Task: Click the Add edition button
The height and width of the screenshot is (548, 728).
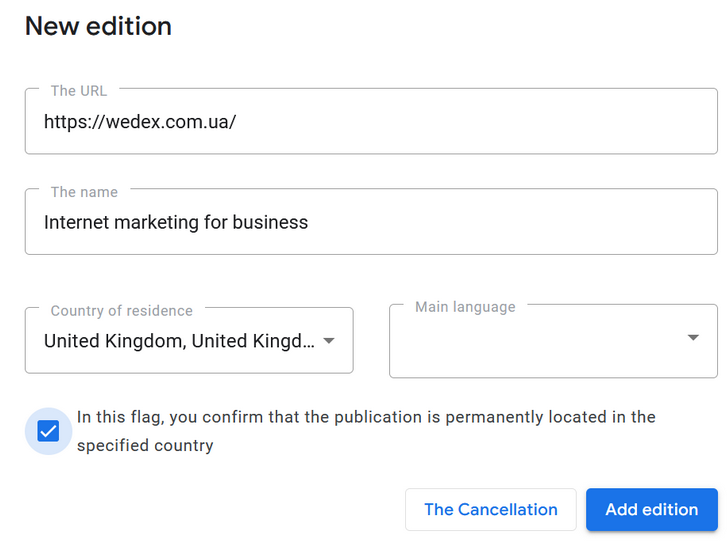Action: coord(652,509)
